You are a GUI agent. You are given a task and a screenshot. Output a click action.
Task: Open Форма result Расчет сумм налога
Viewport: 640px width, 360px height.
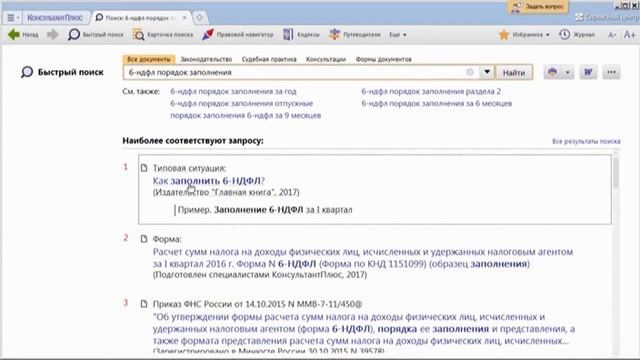pyautogui.click(x=363, y=258)
